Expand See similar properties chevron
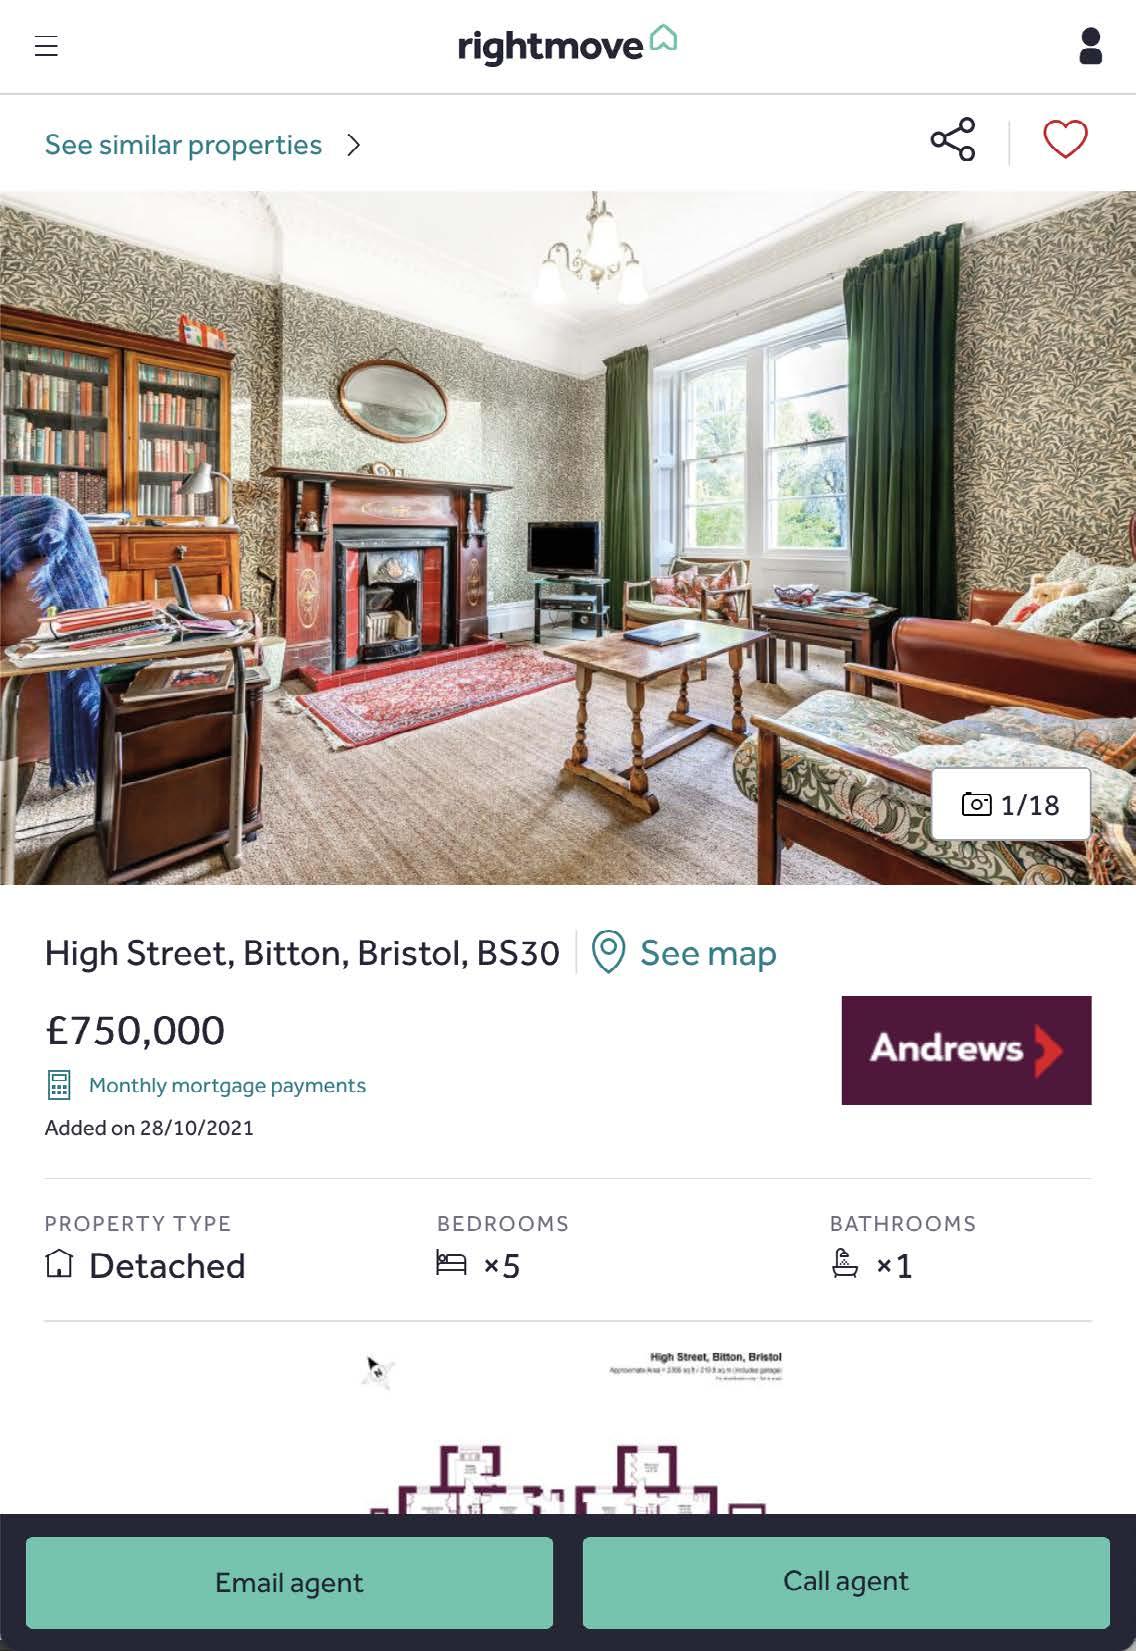The height and width of the screenshot is (1651, 1136). [x=353, y=145]
